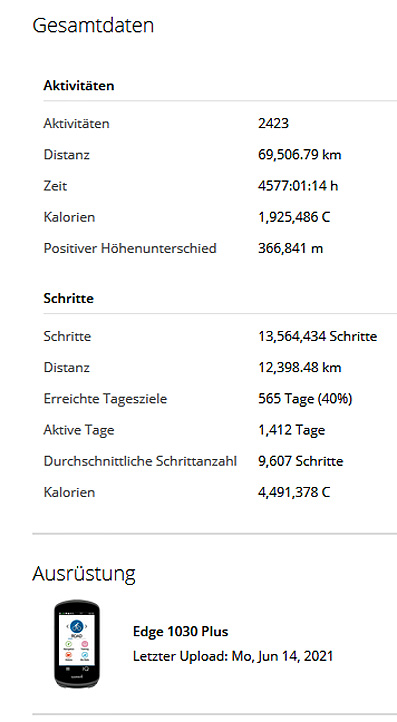
Task: Click the Positiver Höhenunterschied label
Action: pos(130,249)
